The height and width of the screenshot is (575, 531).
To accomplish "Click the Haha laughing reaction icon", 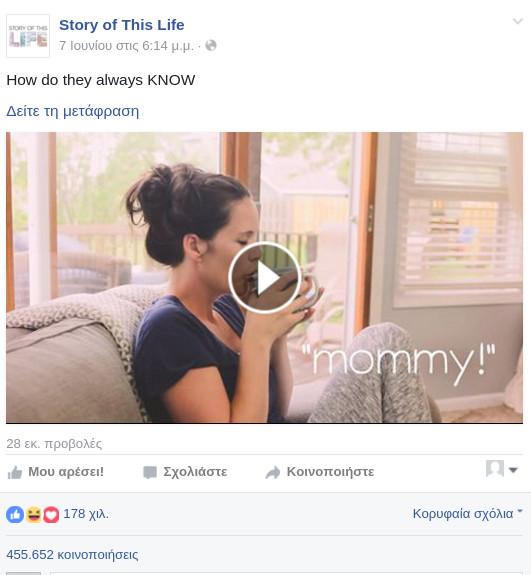I will 34,514.
